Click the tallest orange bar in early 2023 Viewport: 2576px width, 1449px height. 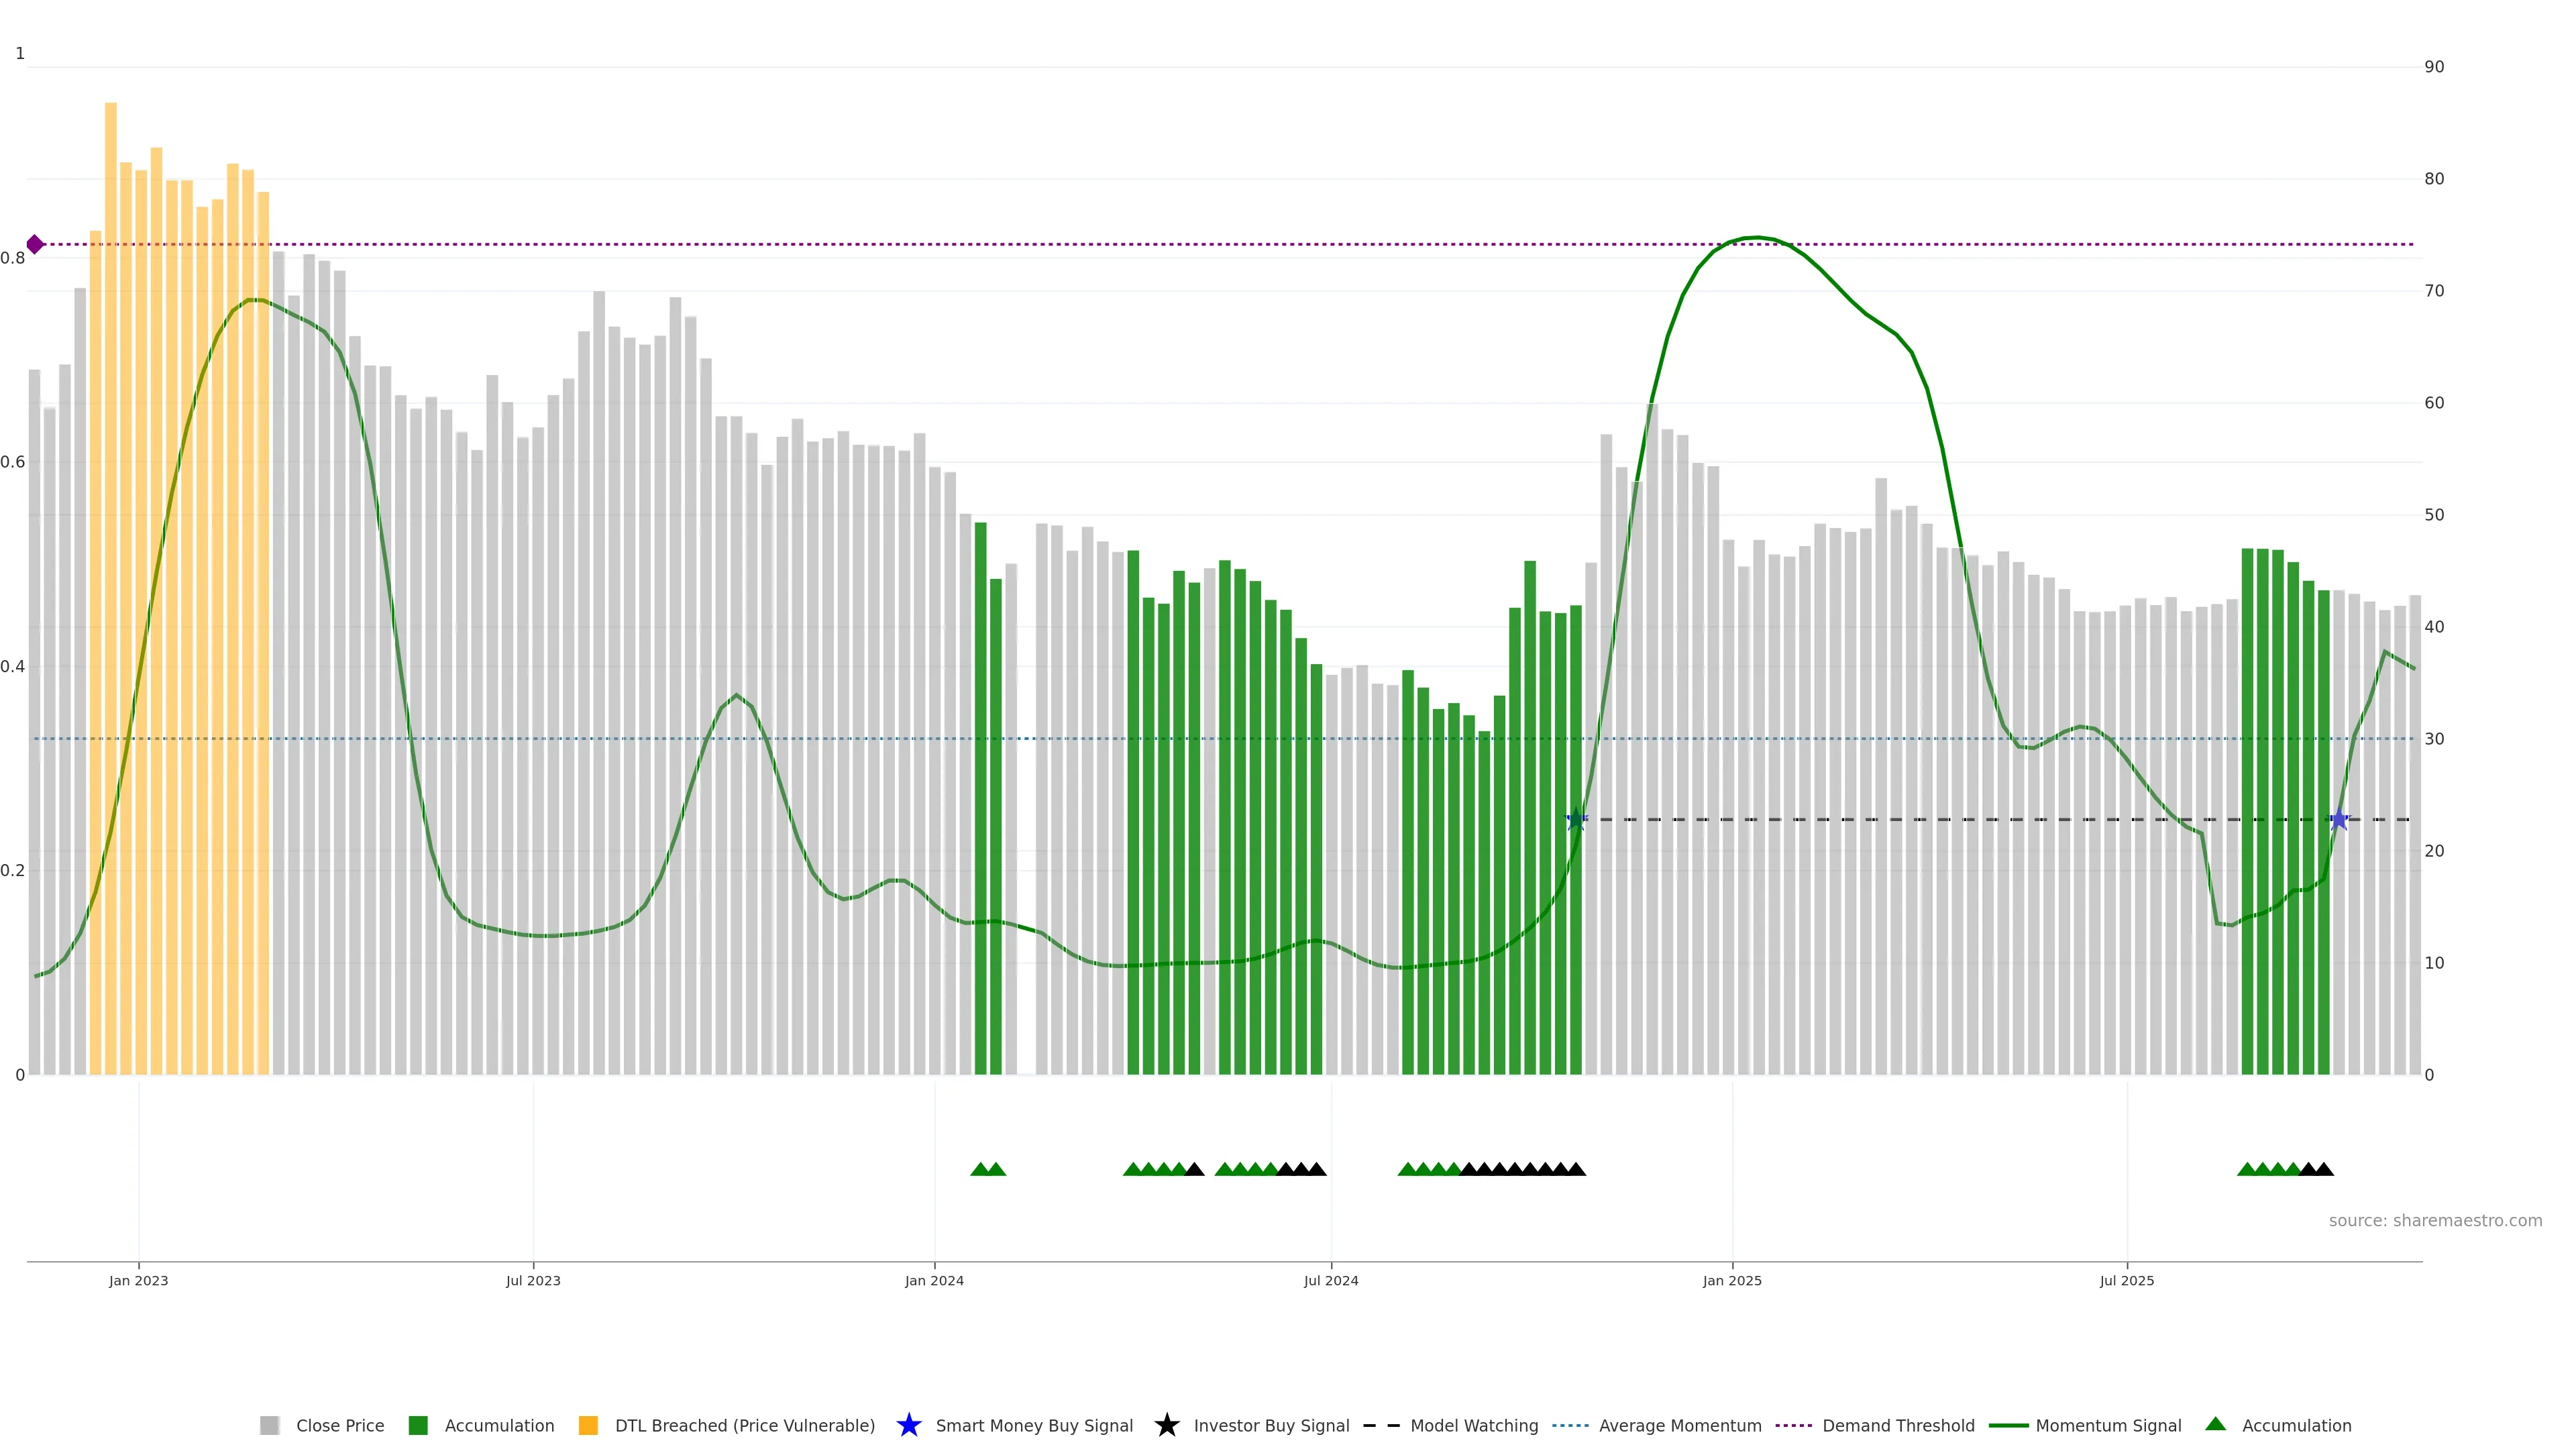[111, 500]
